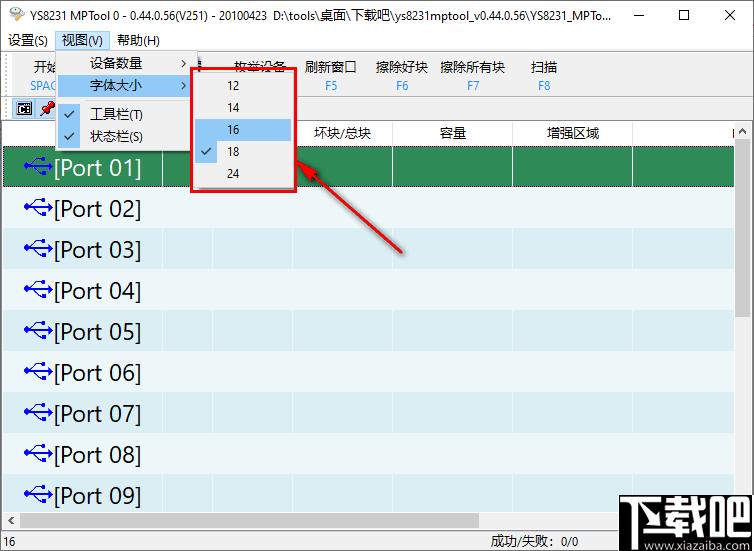
Task: Select the [Port 05] row
Action: tap(368, 331)
